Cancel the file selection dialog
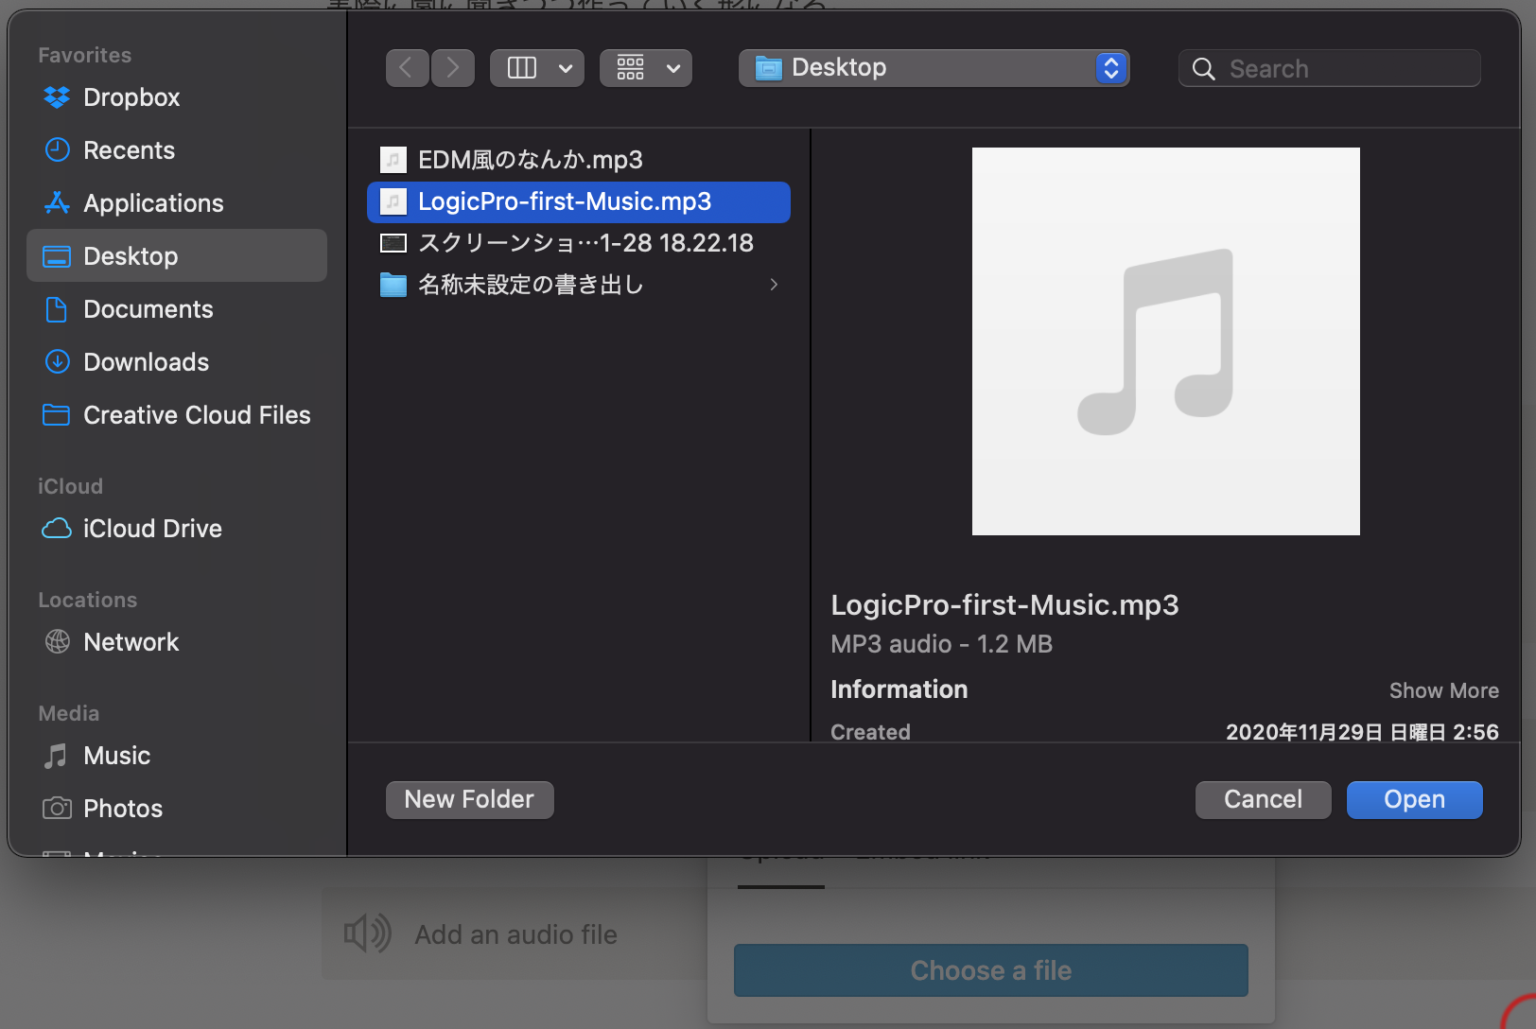The height and width of the screenshot is (1029, 1536). (x=1263, y=799)
